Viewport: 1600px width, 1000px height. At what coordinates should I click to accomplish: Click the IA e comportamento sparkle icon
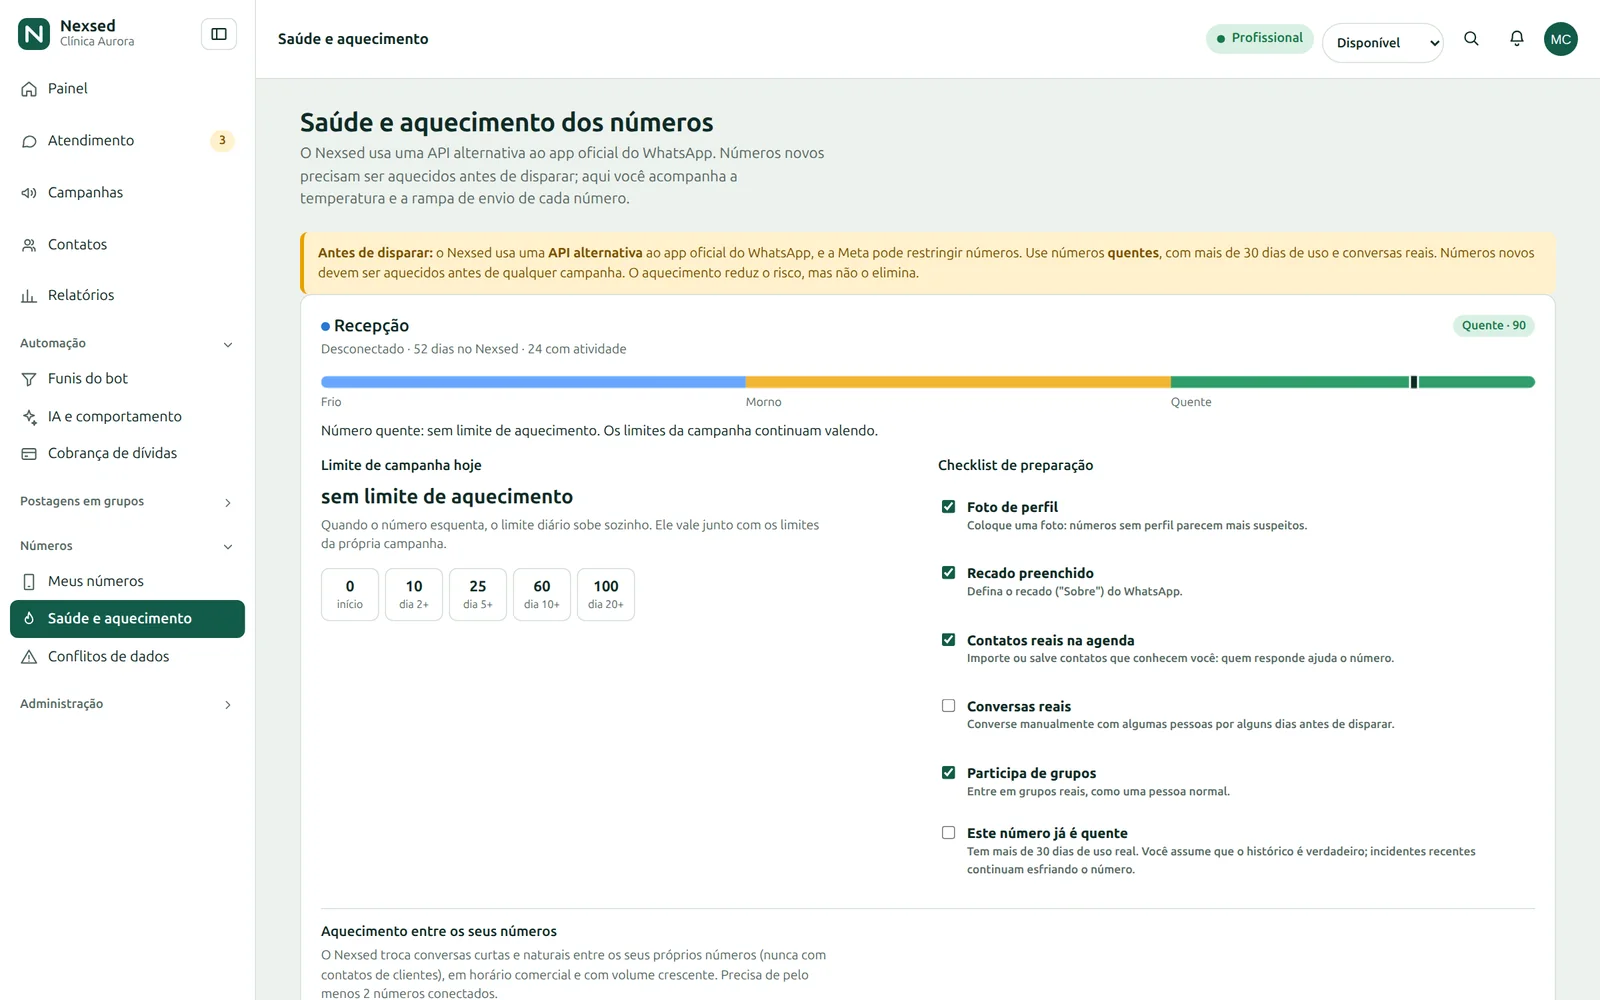pyautogui.click(x=29, y=417)
